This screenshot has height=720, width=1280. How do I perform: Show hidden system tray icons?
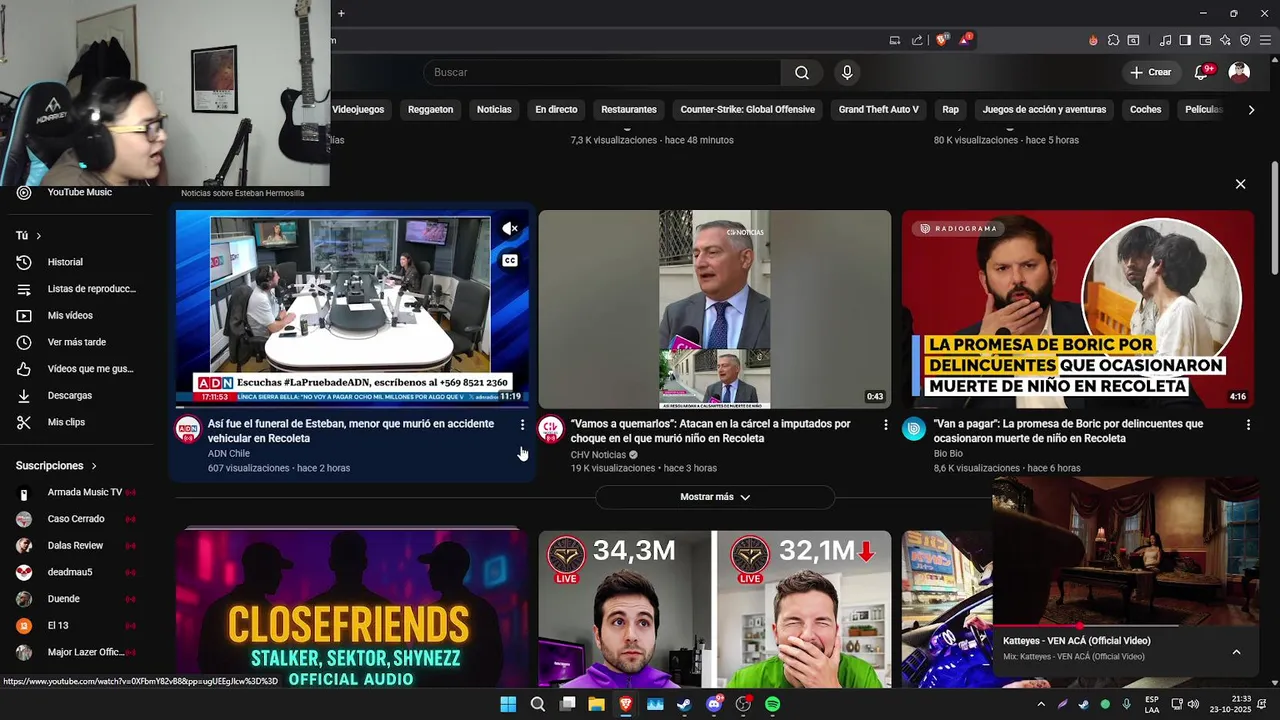(1041, 704)
